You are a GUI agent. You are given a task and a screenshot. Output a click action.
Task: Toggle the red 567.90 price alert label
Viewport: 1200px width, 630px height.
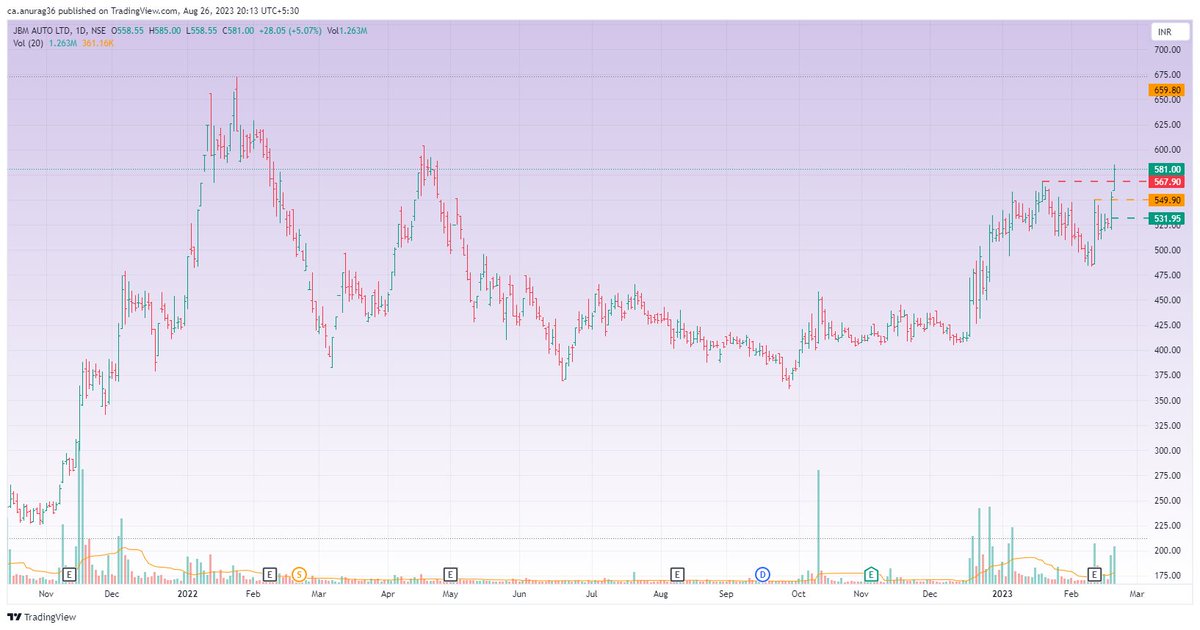(1168, 183)
